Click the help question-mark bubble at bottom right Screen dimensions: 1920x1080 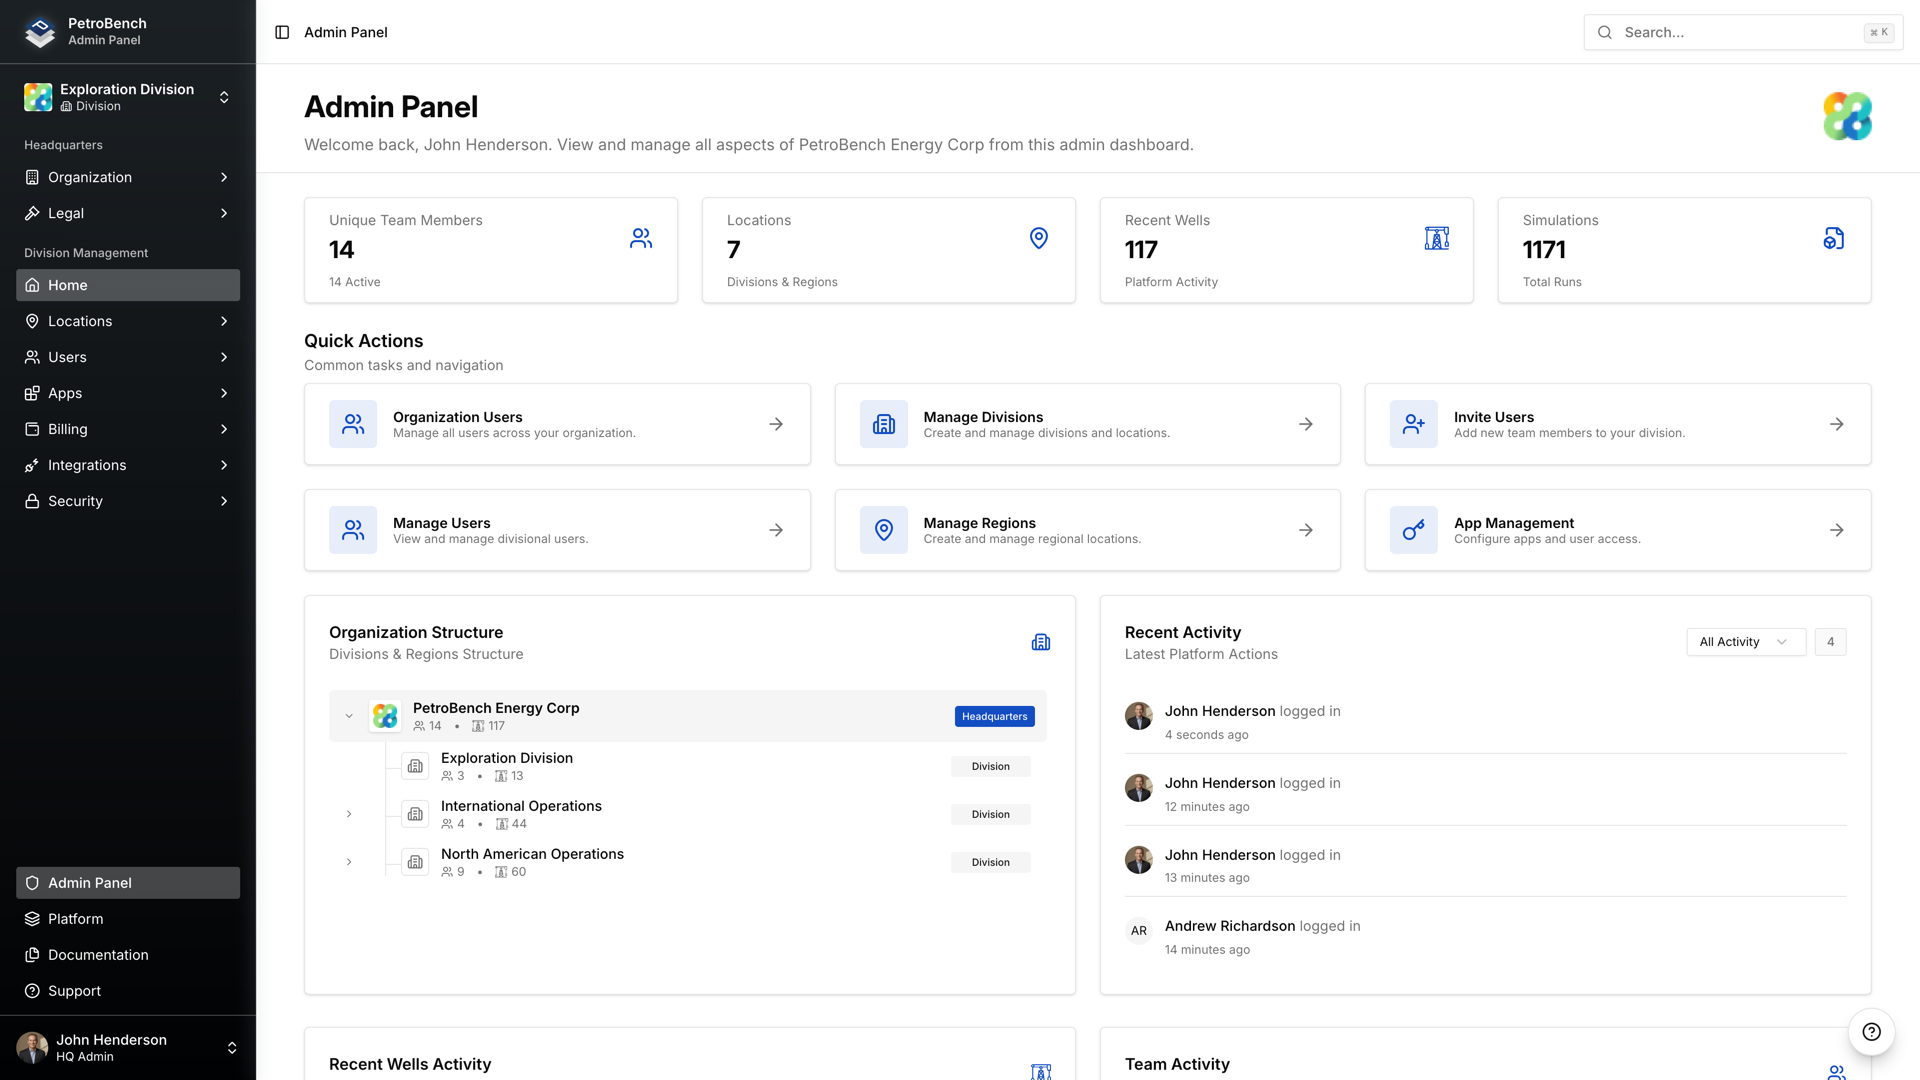click(1870, 1032)
